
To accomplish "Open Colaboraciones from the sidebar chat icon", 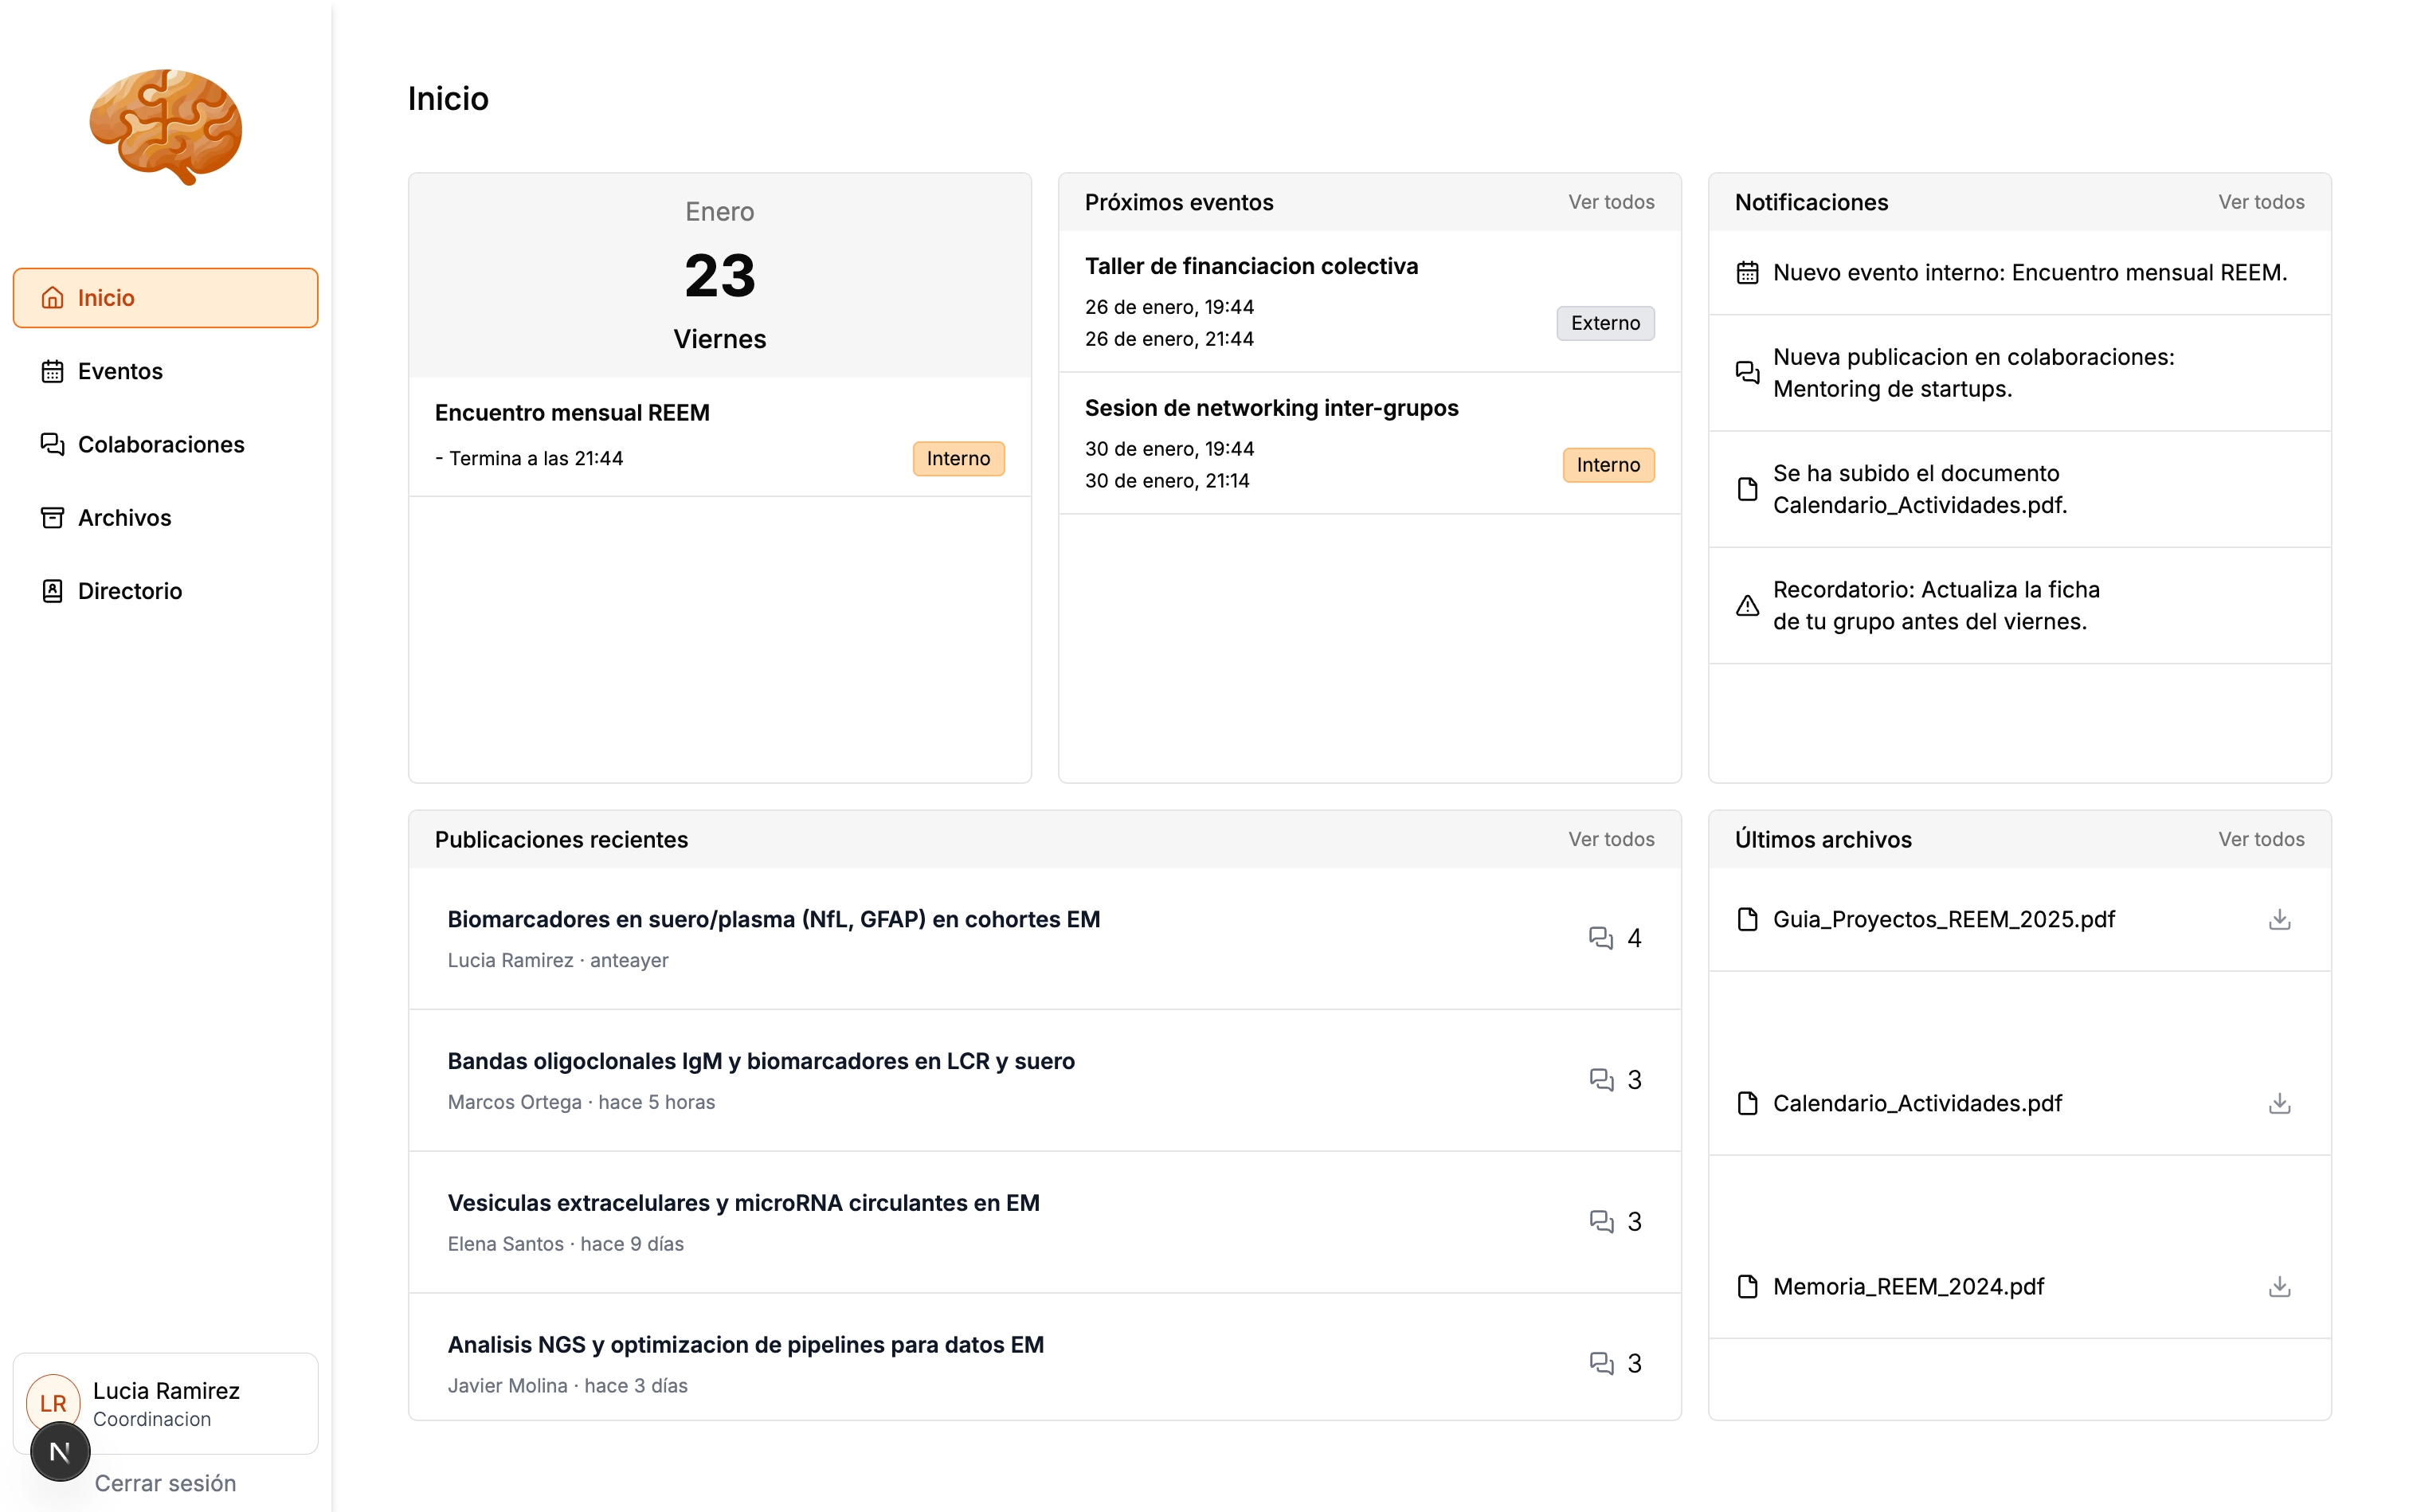I will (53, 444).
